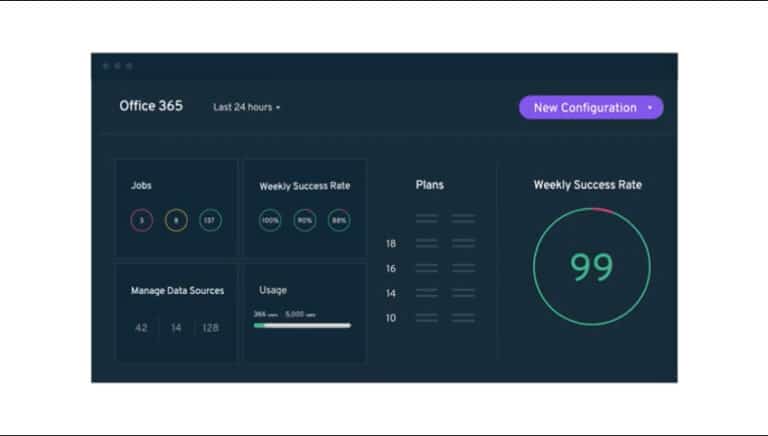This screenshot has width=768, height=436.
Task: Click the Jobs card heading
Action: pos(141,185)
